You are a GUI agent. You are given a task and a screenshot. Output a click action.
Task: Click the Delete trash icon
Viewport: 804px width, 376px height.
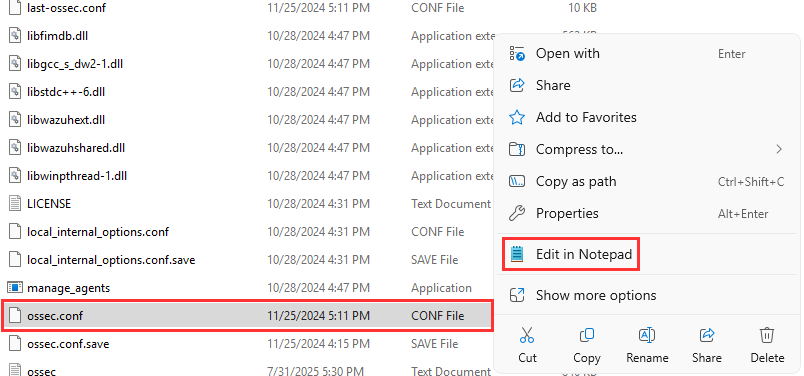(x=767, y=335)
